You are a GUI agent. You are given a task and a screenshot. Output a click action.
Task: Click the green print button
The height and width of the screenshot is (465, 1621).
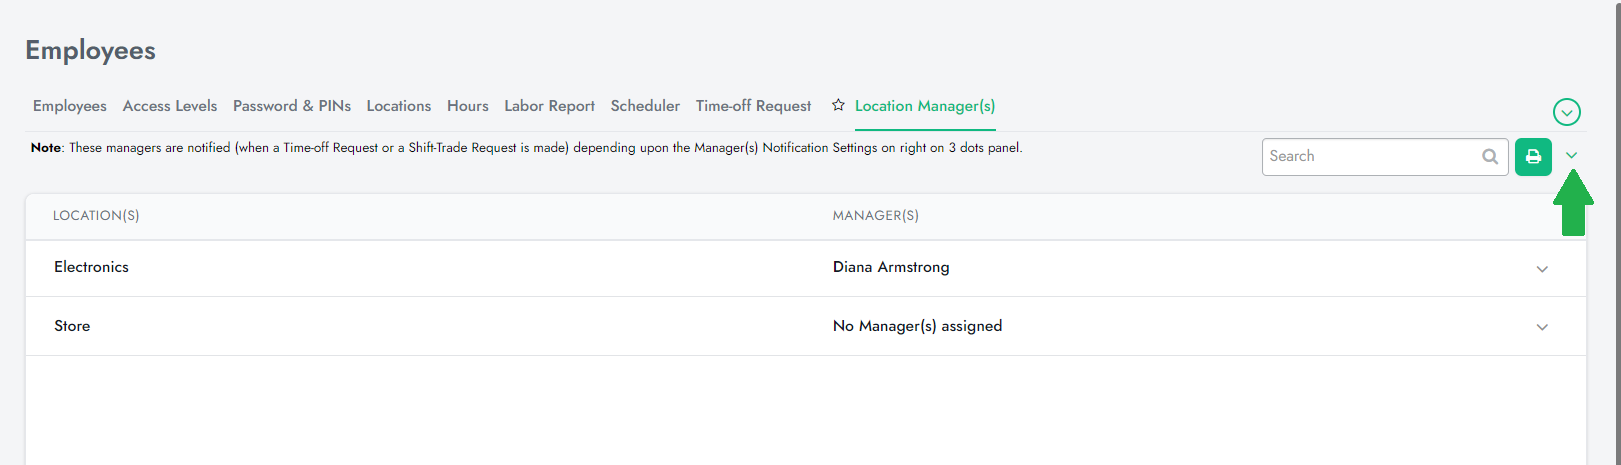click(x=1533, y=157)
